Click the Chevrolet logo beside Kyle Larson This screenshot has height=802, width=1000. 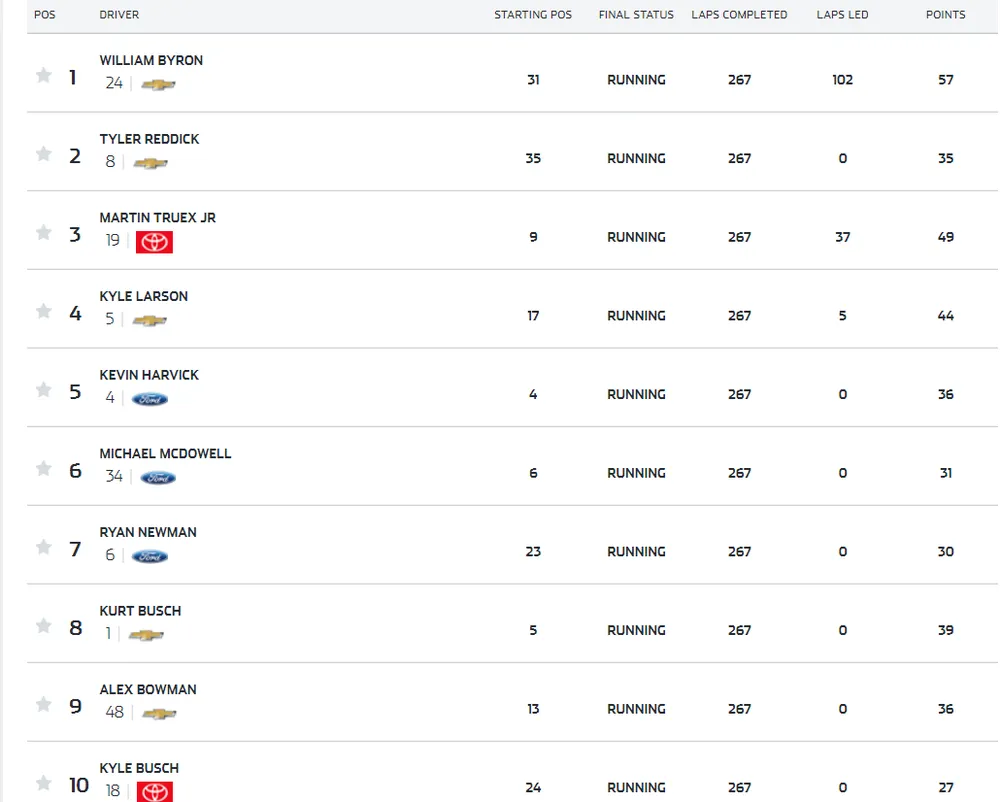click(x=150, y=321)
